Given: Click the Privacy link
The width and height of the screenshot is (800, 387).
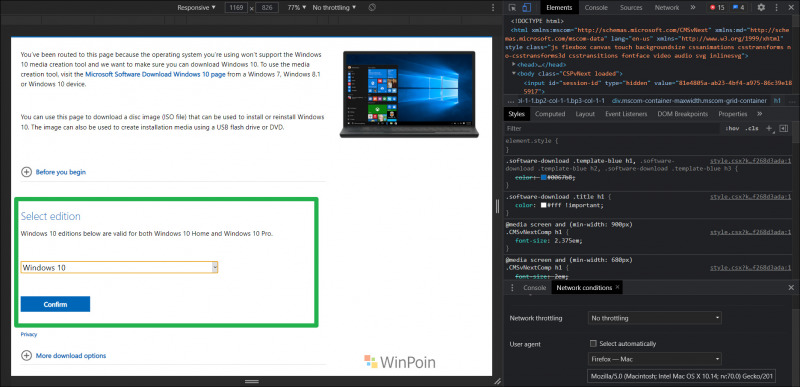Looking at the screenshot, I should click(x=29, y=334).
